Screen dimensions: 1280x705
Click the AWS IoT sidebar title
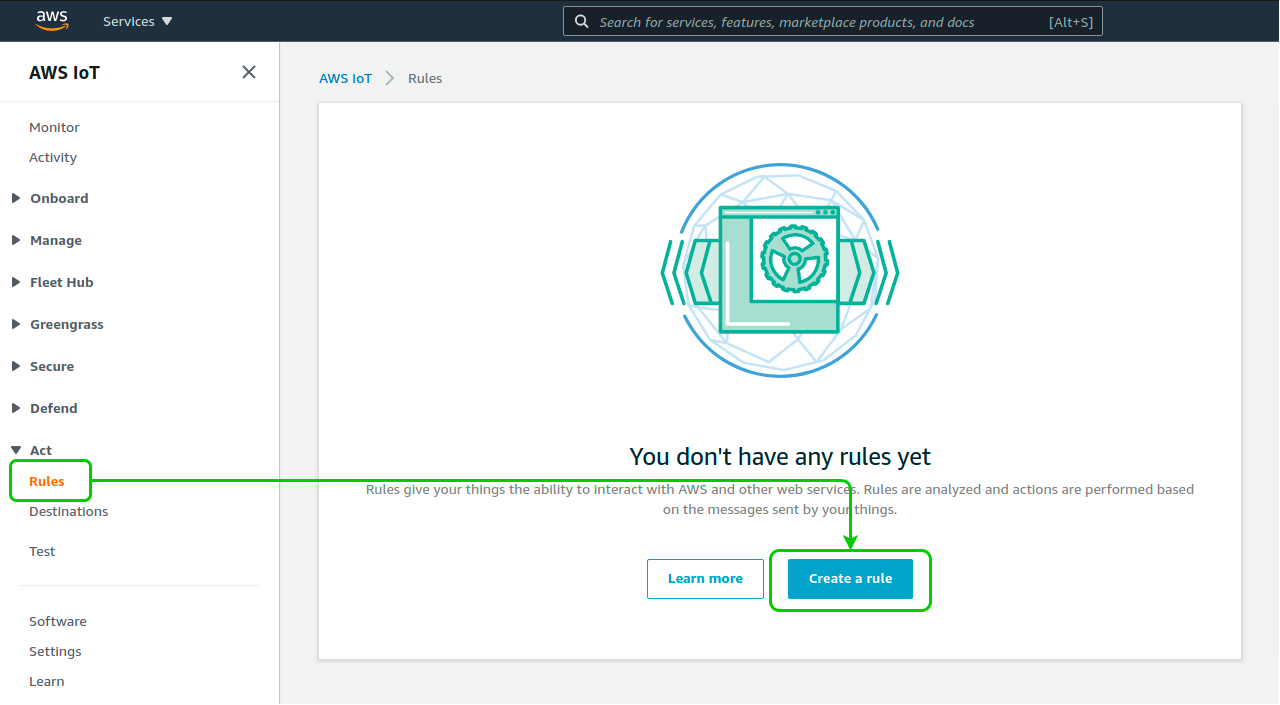[64, 72]
